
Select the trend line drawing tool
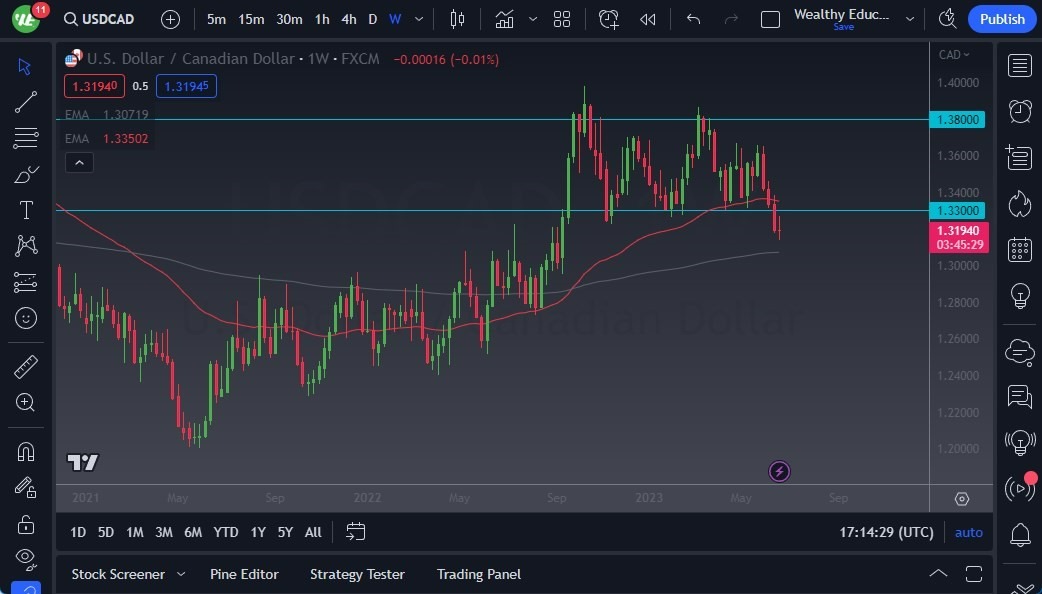[x=25, y=102]
